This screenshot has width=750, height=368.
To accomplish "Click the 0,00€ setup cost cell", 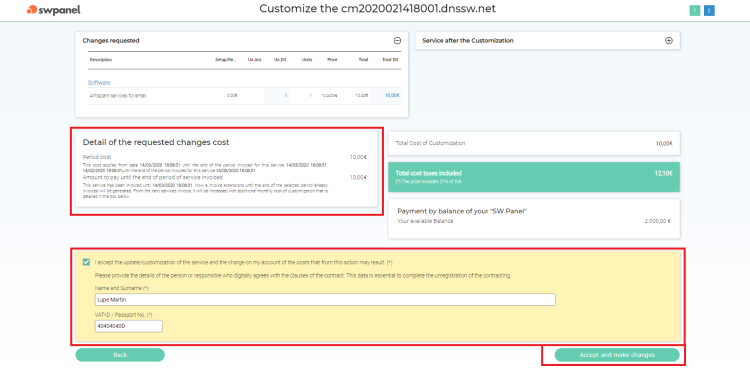I will [x=232, y=96].
